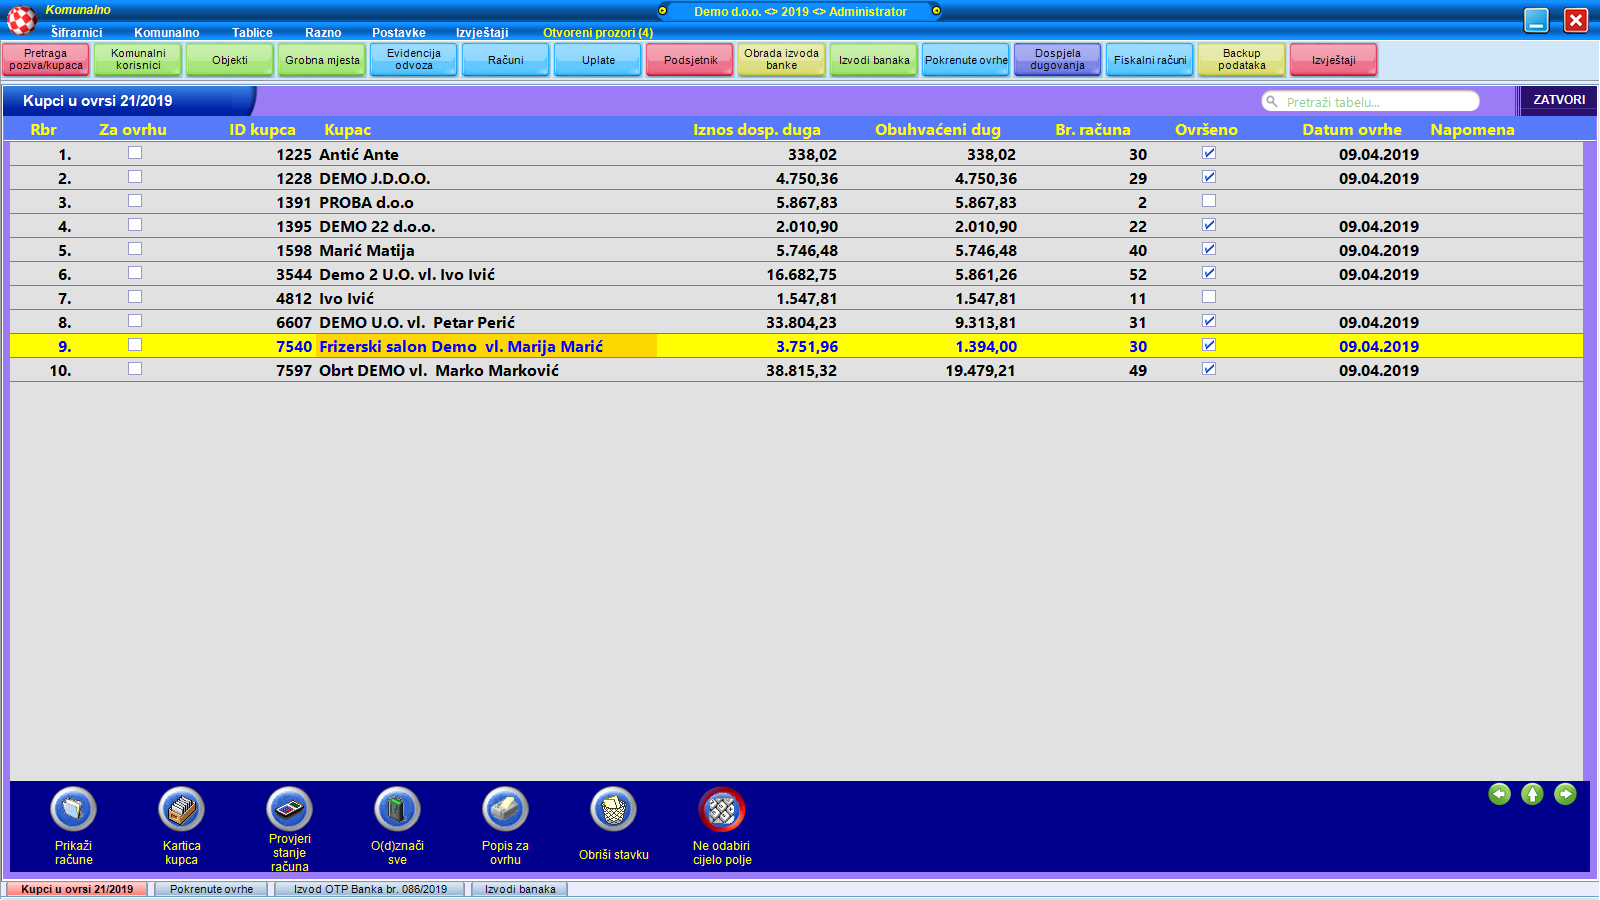Image resolution: width=1600 pixels, height=900 pixels.
Task: Open Kartica kupca icon
Action: [x=181, y=810]
